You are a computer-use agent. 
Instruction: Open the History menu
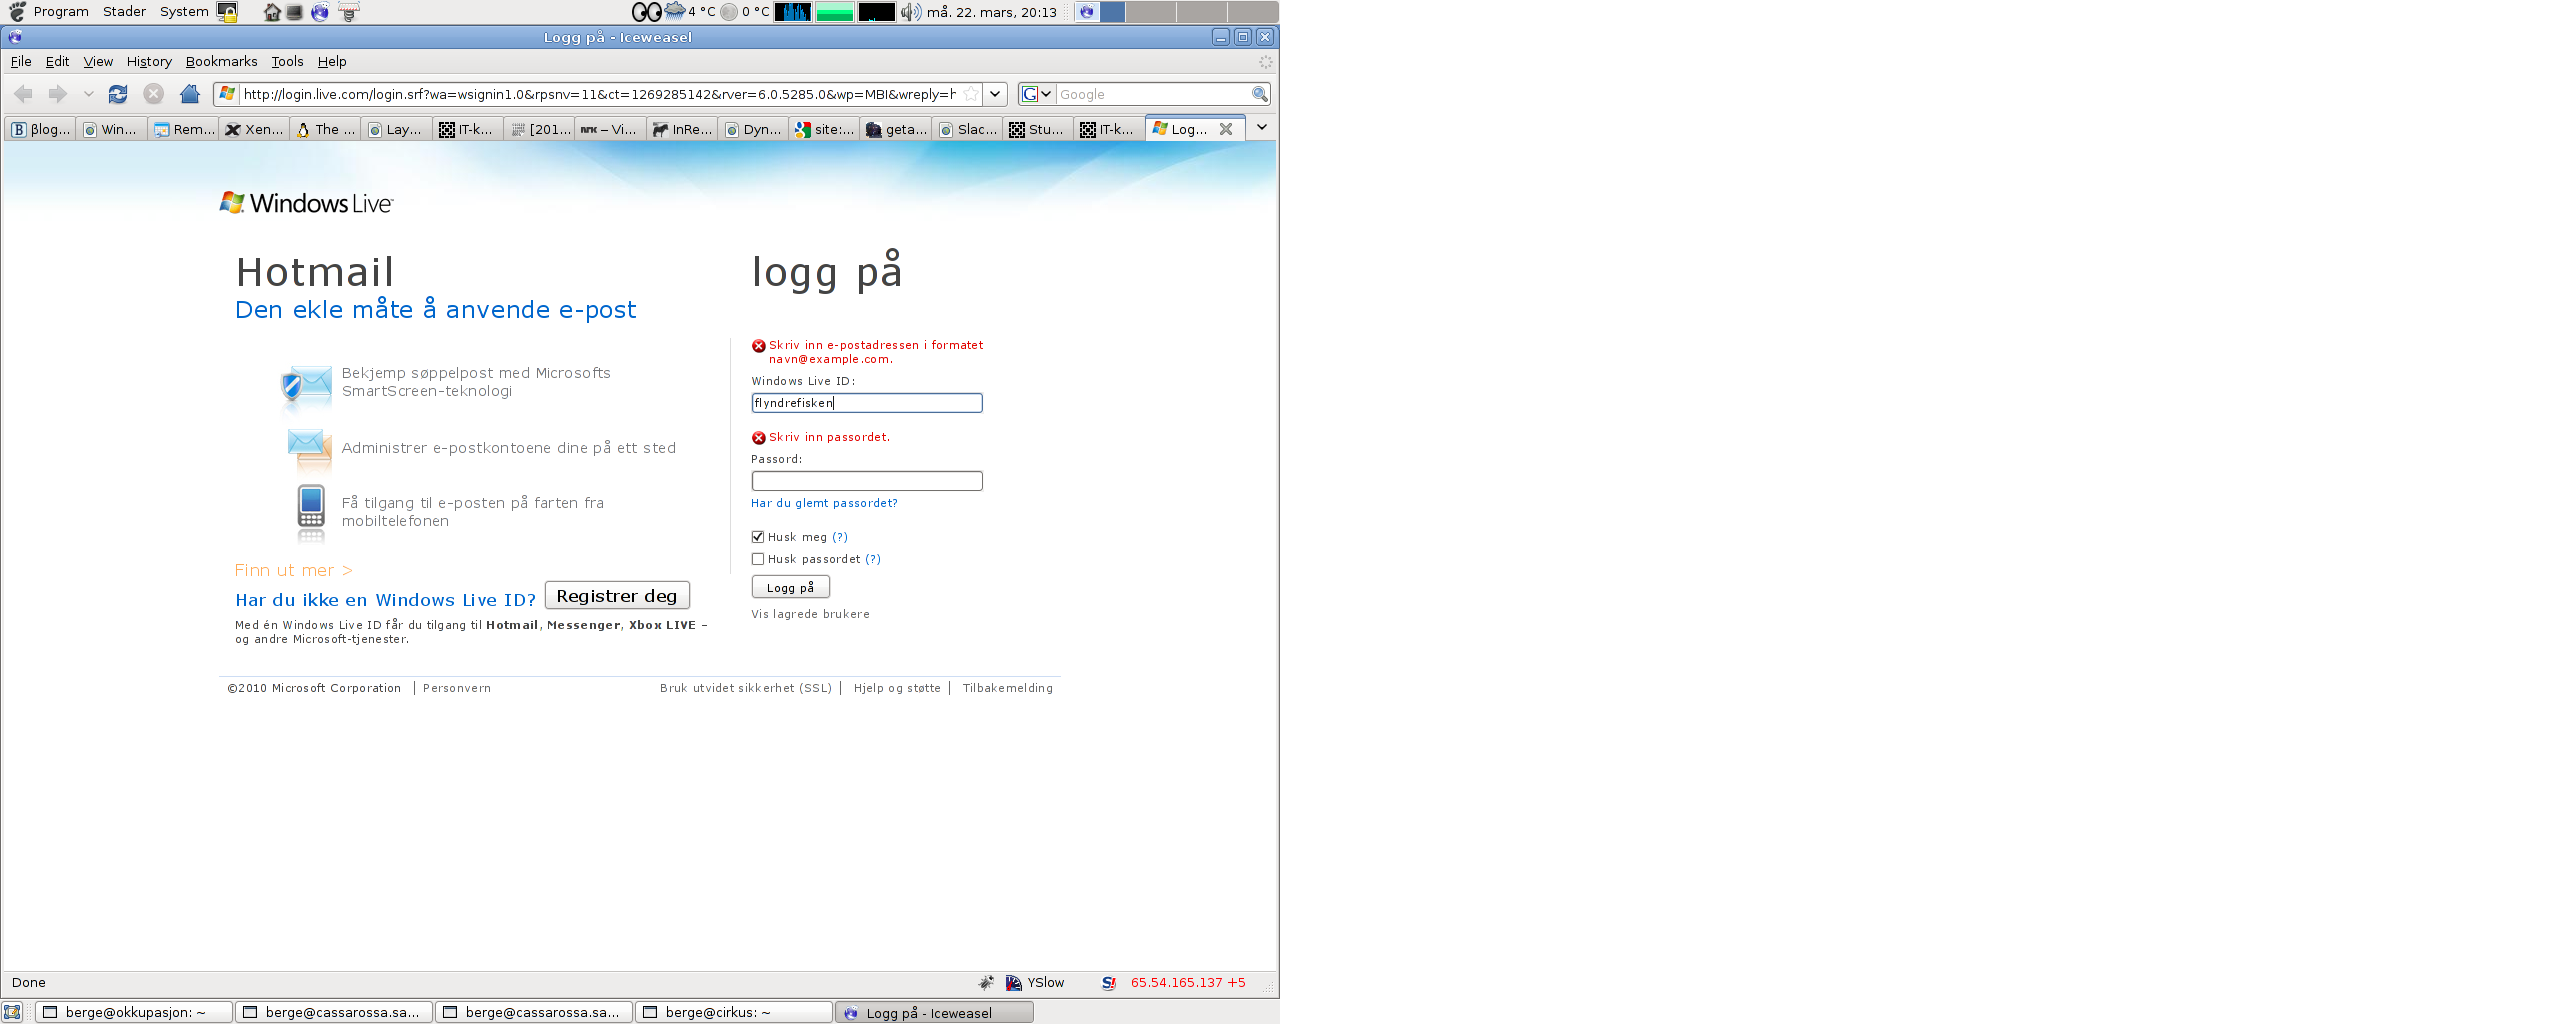(x=149, y=62)
